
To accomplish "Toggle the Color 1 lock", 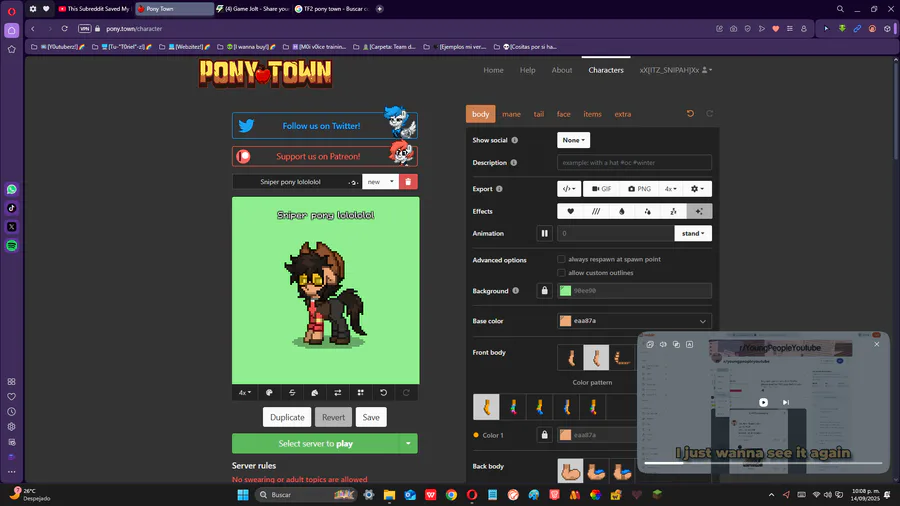I will pos(545,435).
